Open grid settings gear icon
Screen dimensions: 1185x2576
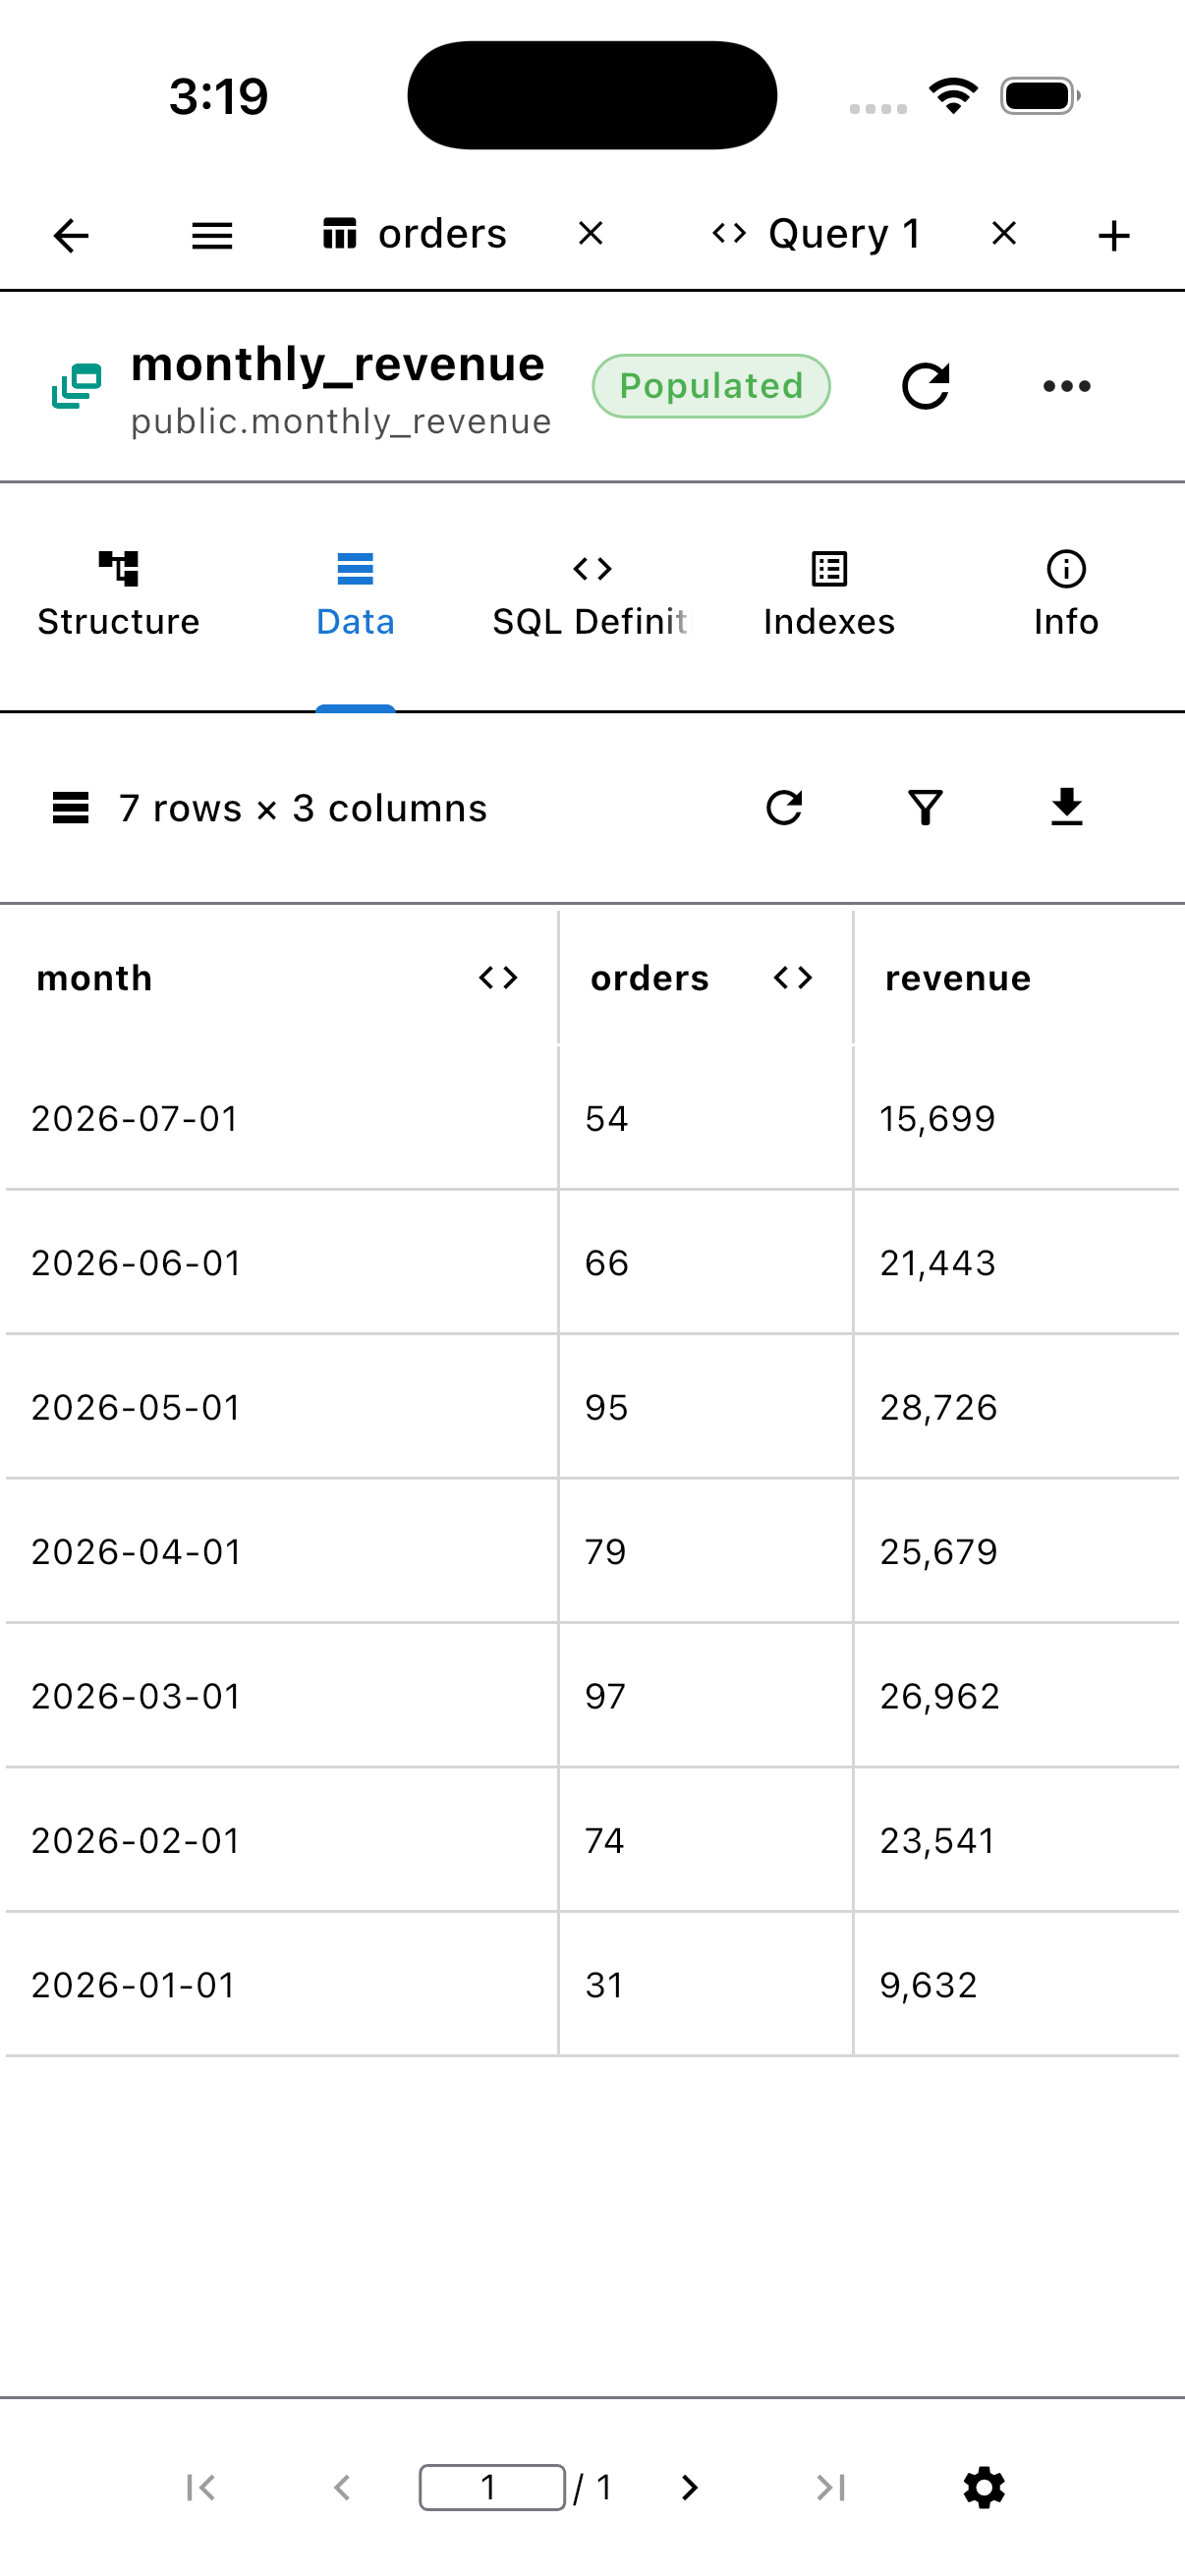tap(984, 2487)
